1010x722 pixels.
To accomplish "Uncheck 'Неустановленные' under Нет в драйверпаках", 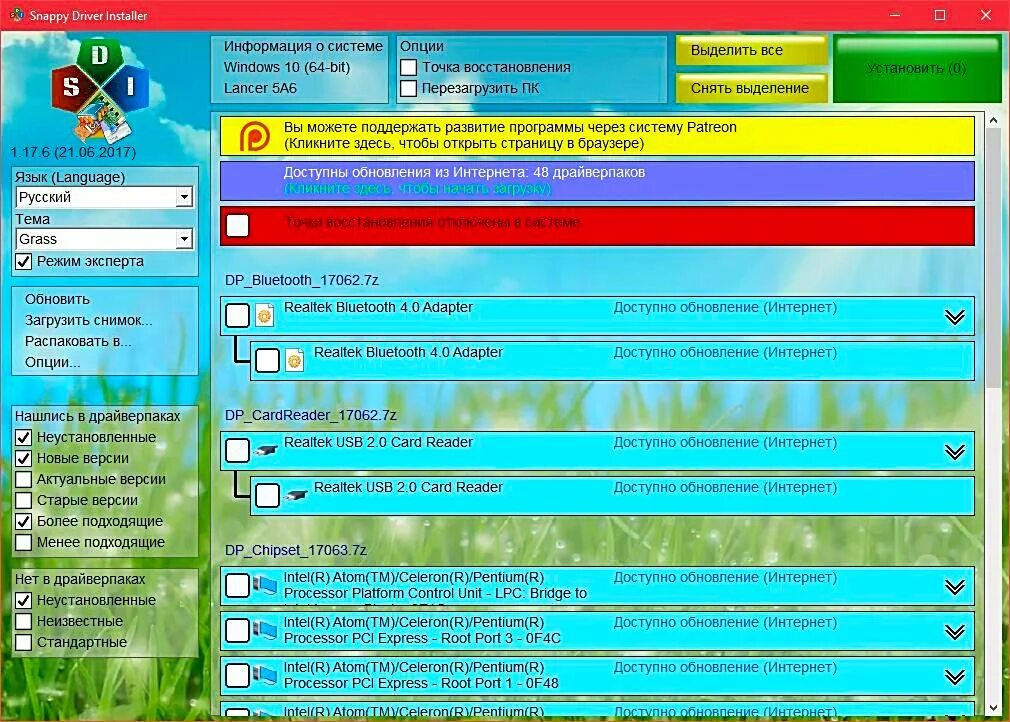I will click(x=23, y=600).
